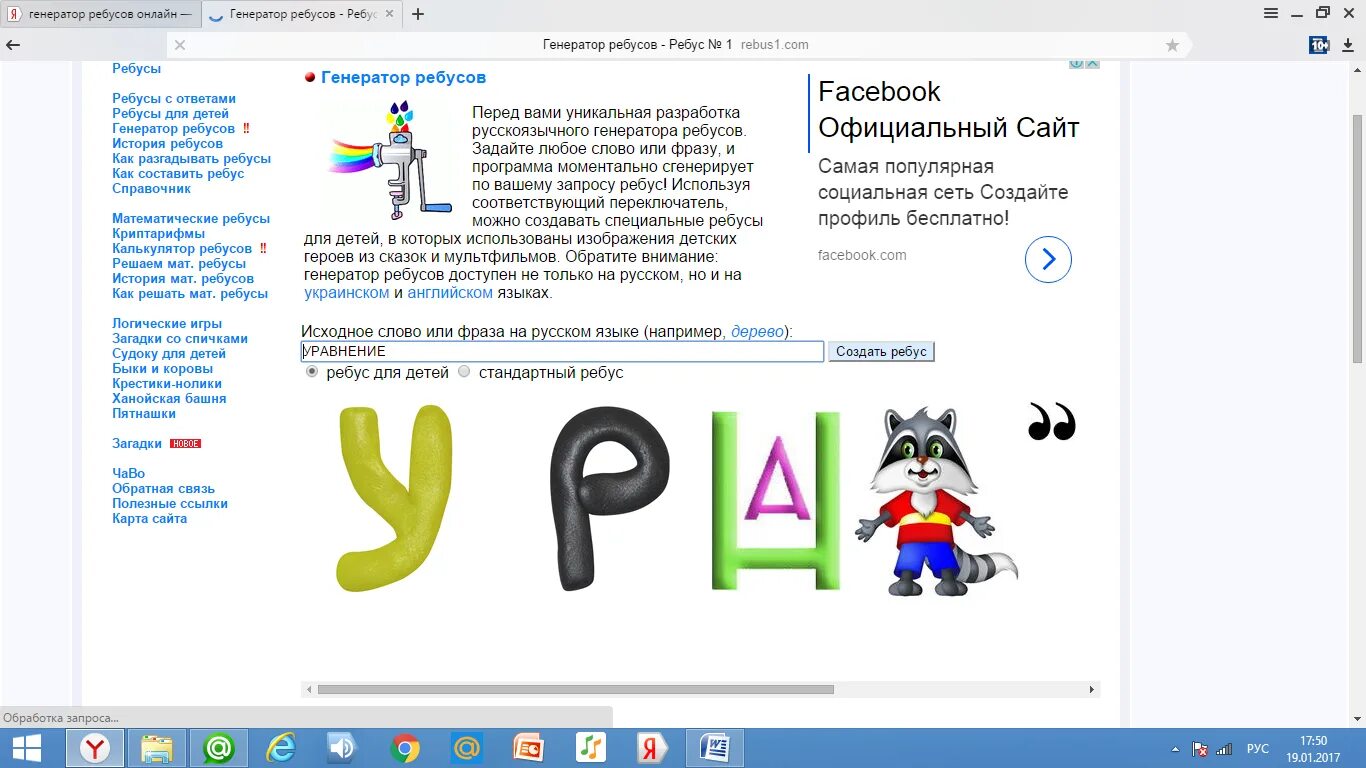Go back with the browser back arrow
Viewport: 1366px width, 768px height.
(x=13, y=45)
